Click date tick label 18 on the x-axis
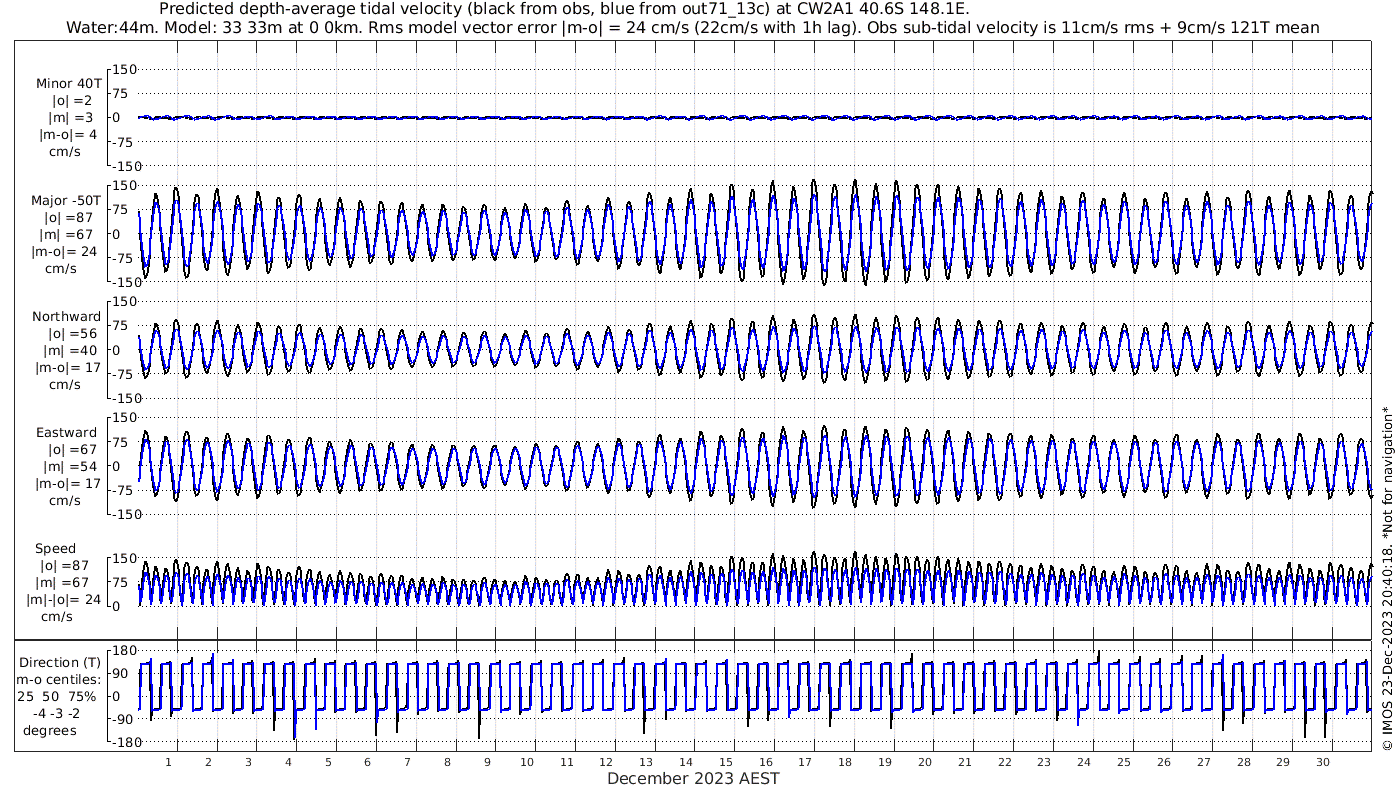Screen dimensions: 1400x800 tap(845, 762)
